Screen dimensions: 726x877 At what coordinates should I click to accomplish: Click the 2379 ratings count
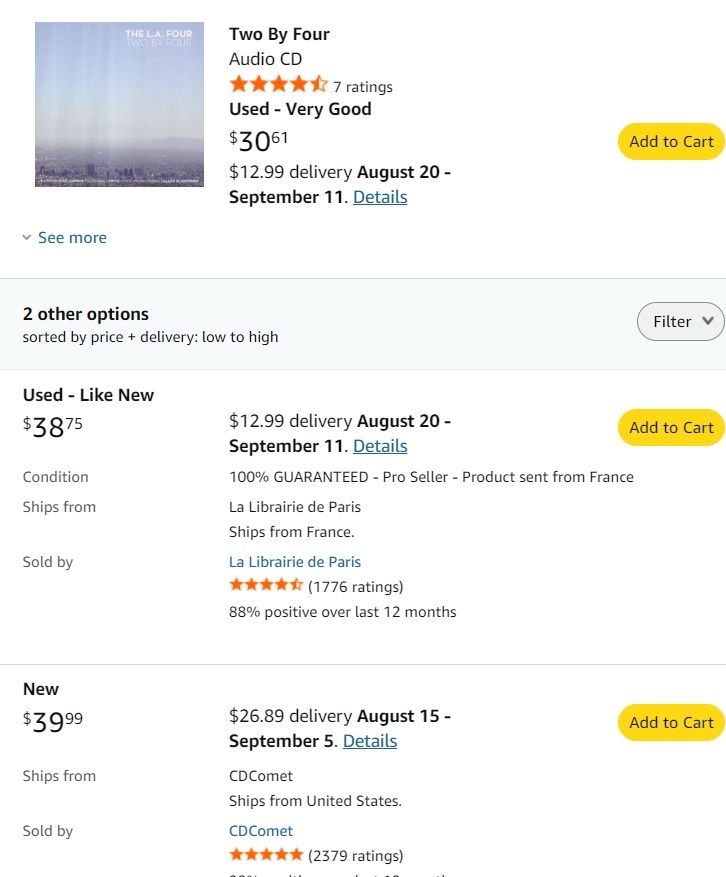click(x=355, y=856)
